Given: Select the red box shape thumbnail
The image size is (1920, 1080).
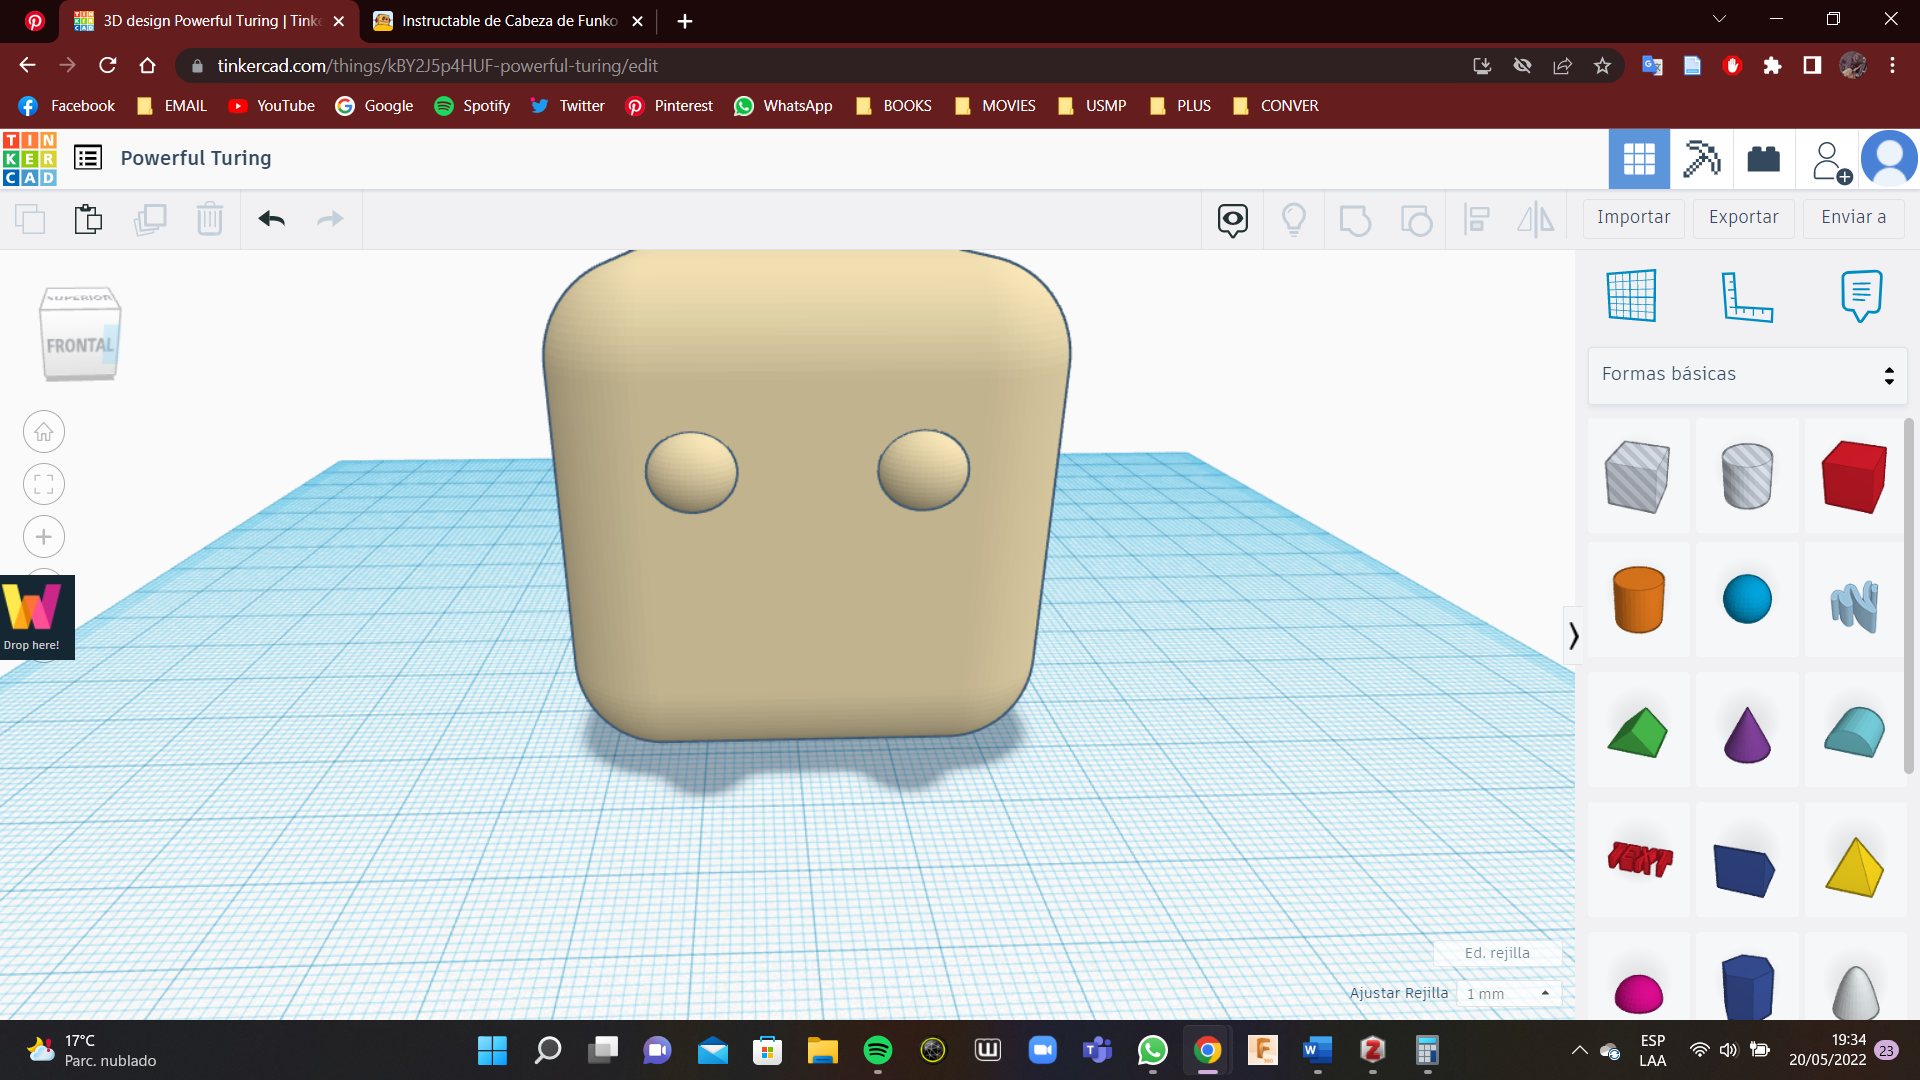Looking at the screenshot, I should coord(1854,477).
